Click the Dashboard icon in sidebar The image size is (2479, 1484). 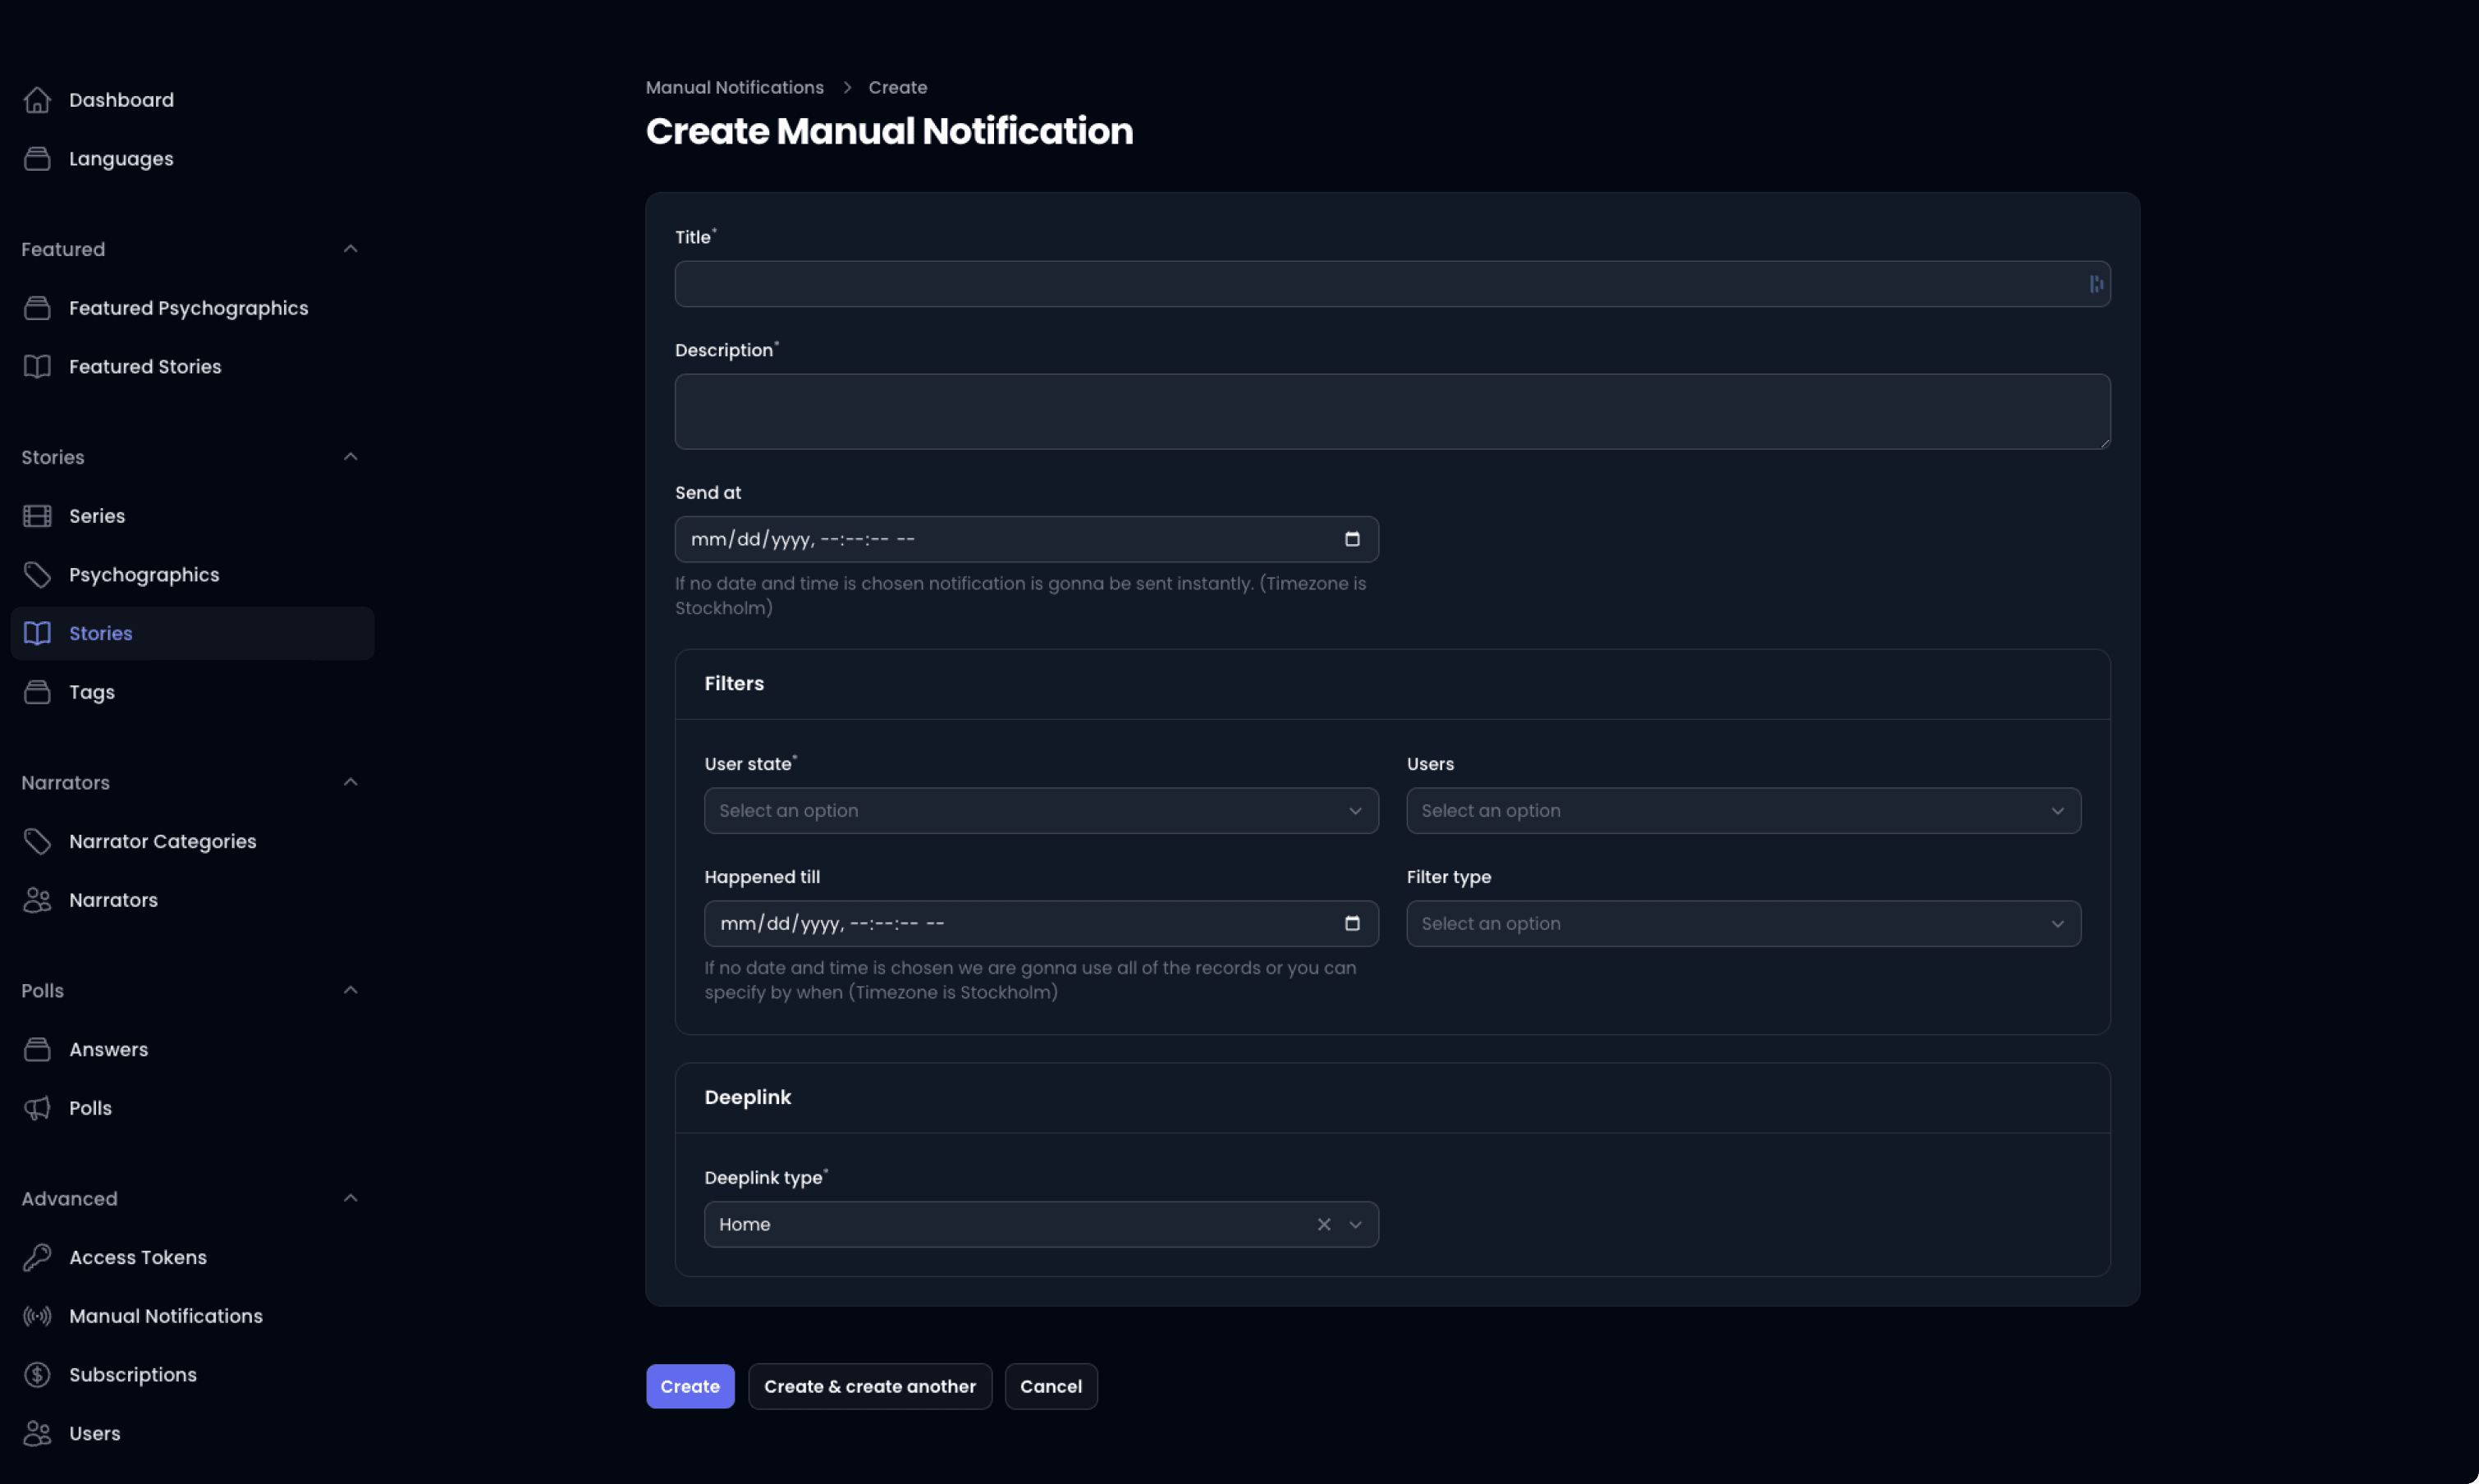35,101
